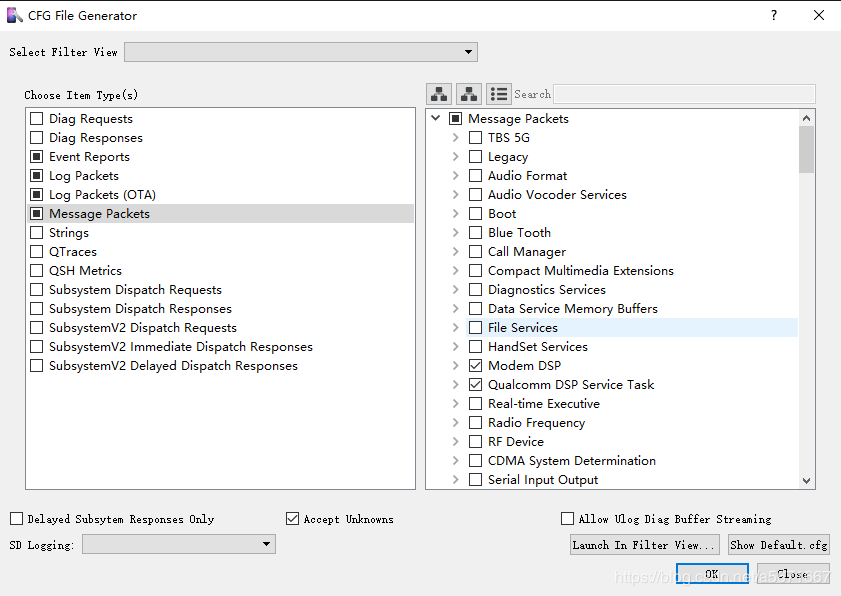
Task: Uncheck the Modem DSP checkbox
Action: tap(475, 366)
